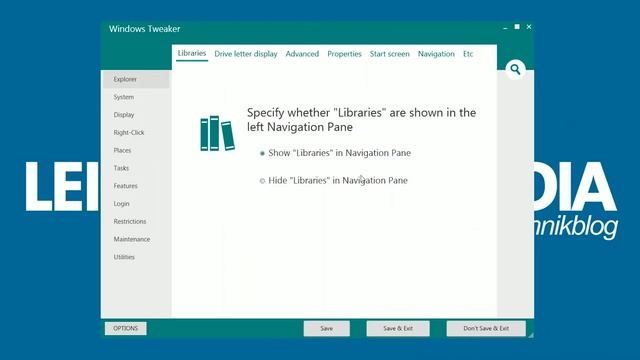The height and width of the screenshot is (360, 640).
Task: Select Show "Libraries" in Navigation Pane
Action: coord(335,153)
